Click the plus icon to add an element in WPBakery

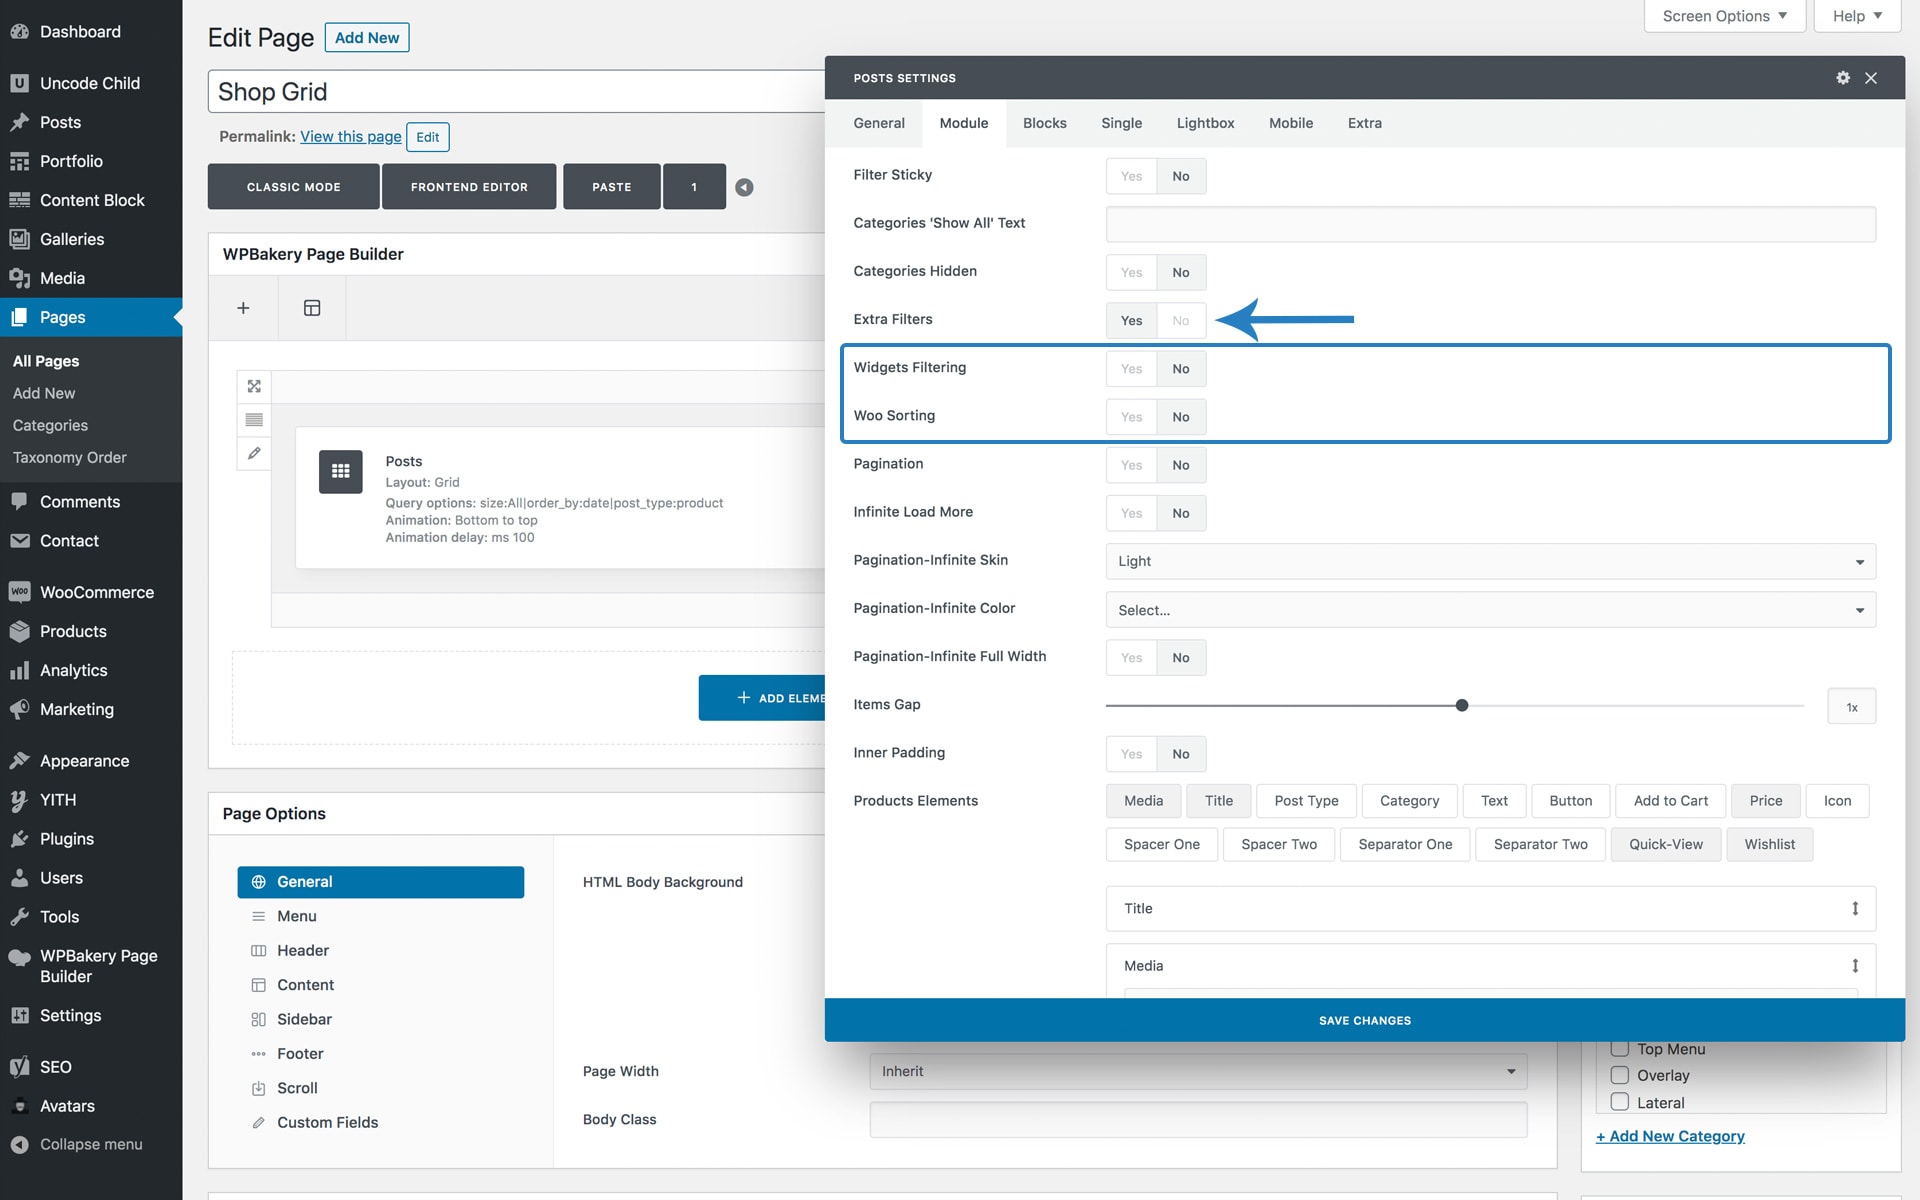[243, 308]
